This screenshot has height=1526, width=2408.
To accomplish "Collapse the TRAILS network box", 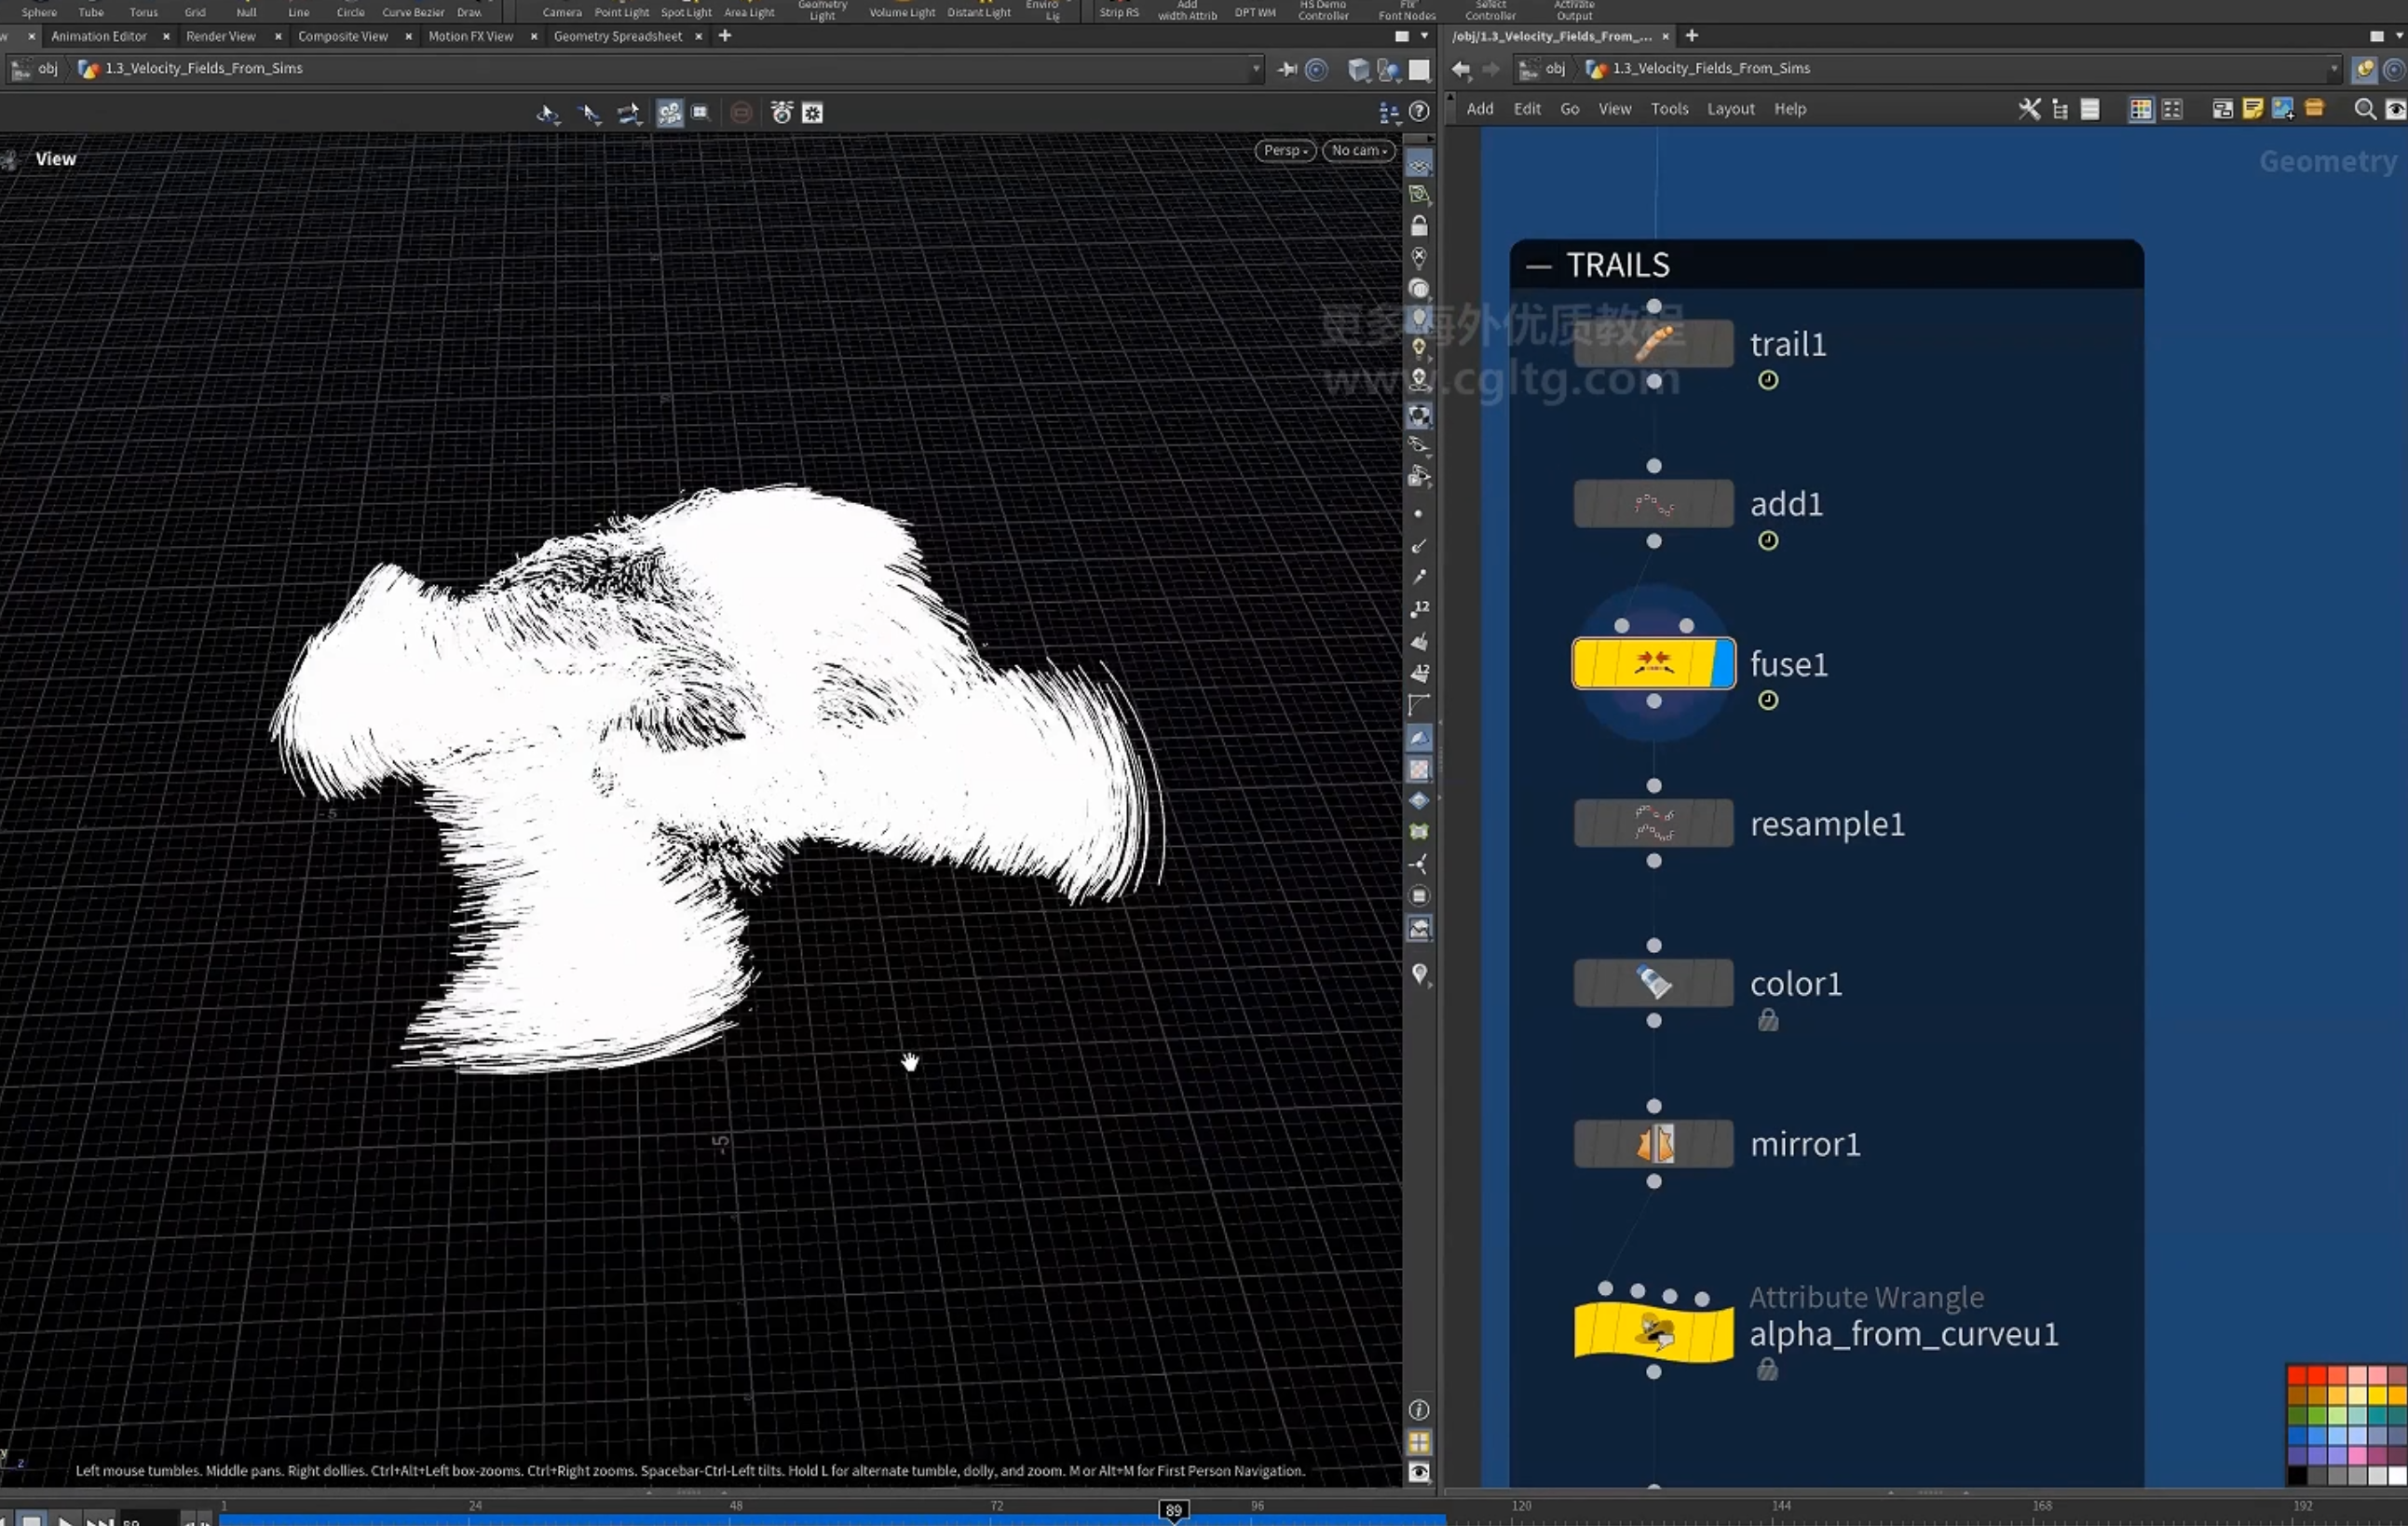I will coord(1538,266).
